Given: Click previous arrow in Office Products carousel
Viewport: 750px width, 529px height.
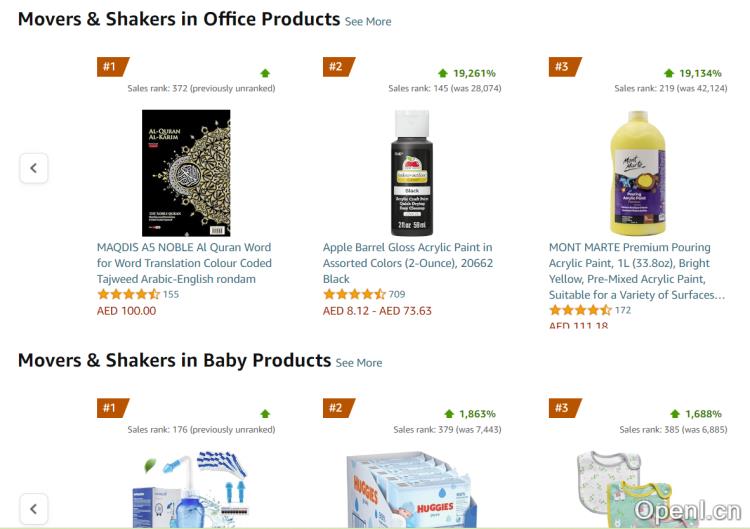Looking at the screenshot, I should (33, 168).
